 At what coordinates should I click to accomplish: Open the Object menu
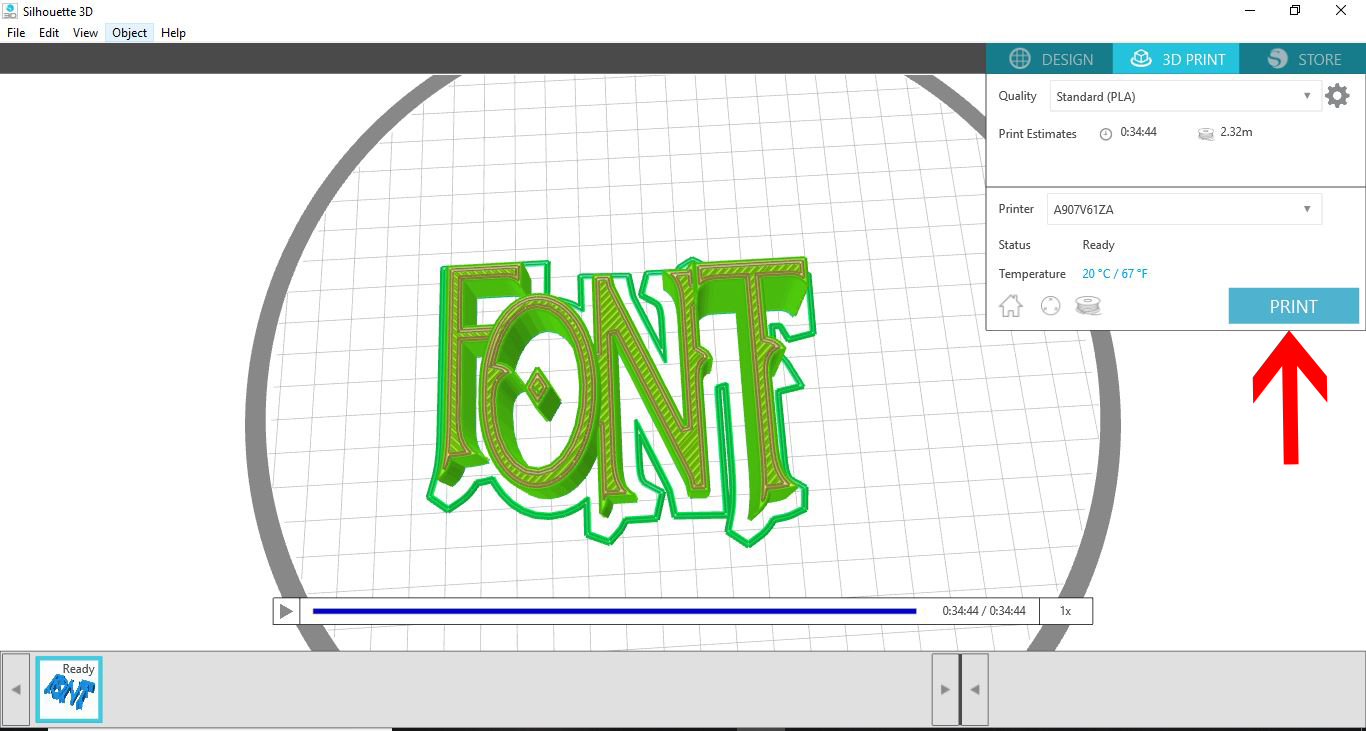(130, 33)
